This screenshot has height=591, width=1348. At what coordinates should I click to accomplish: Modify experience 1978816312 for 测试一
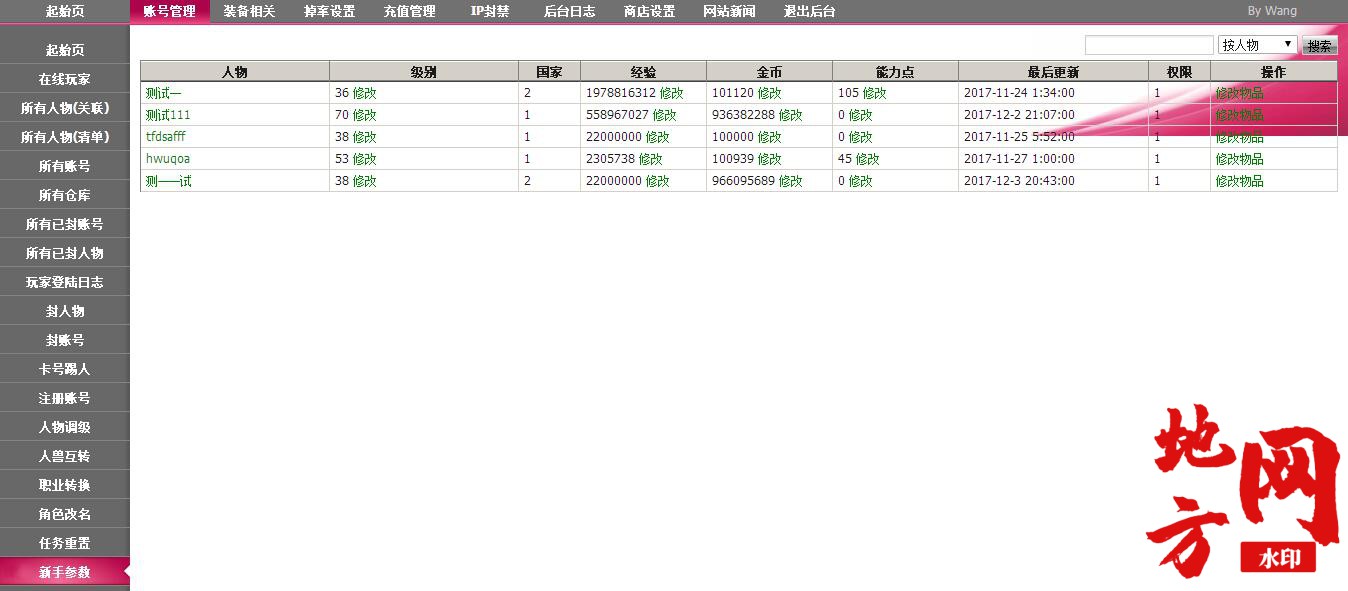point(672,93)
